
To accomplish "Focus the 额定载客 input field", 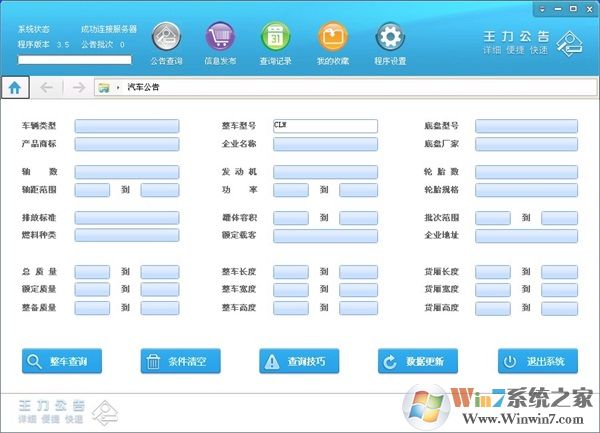I will point(325,236).
